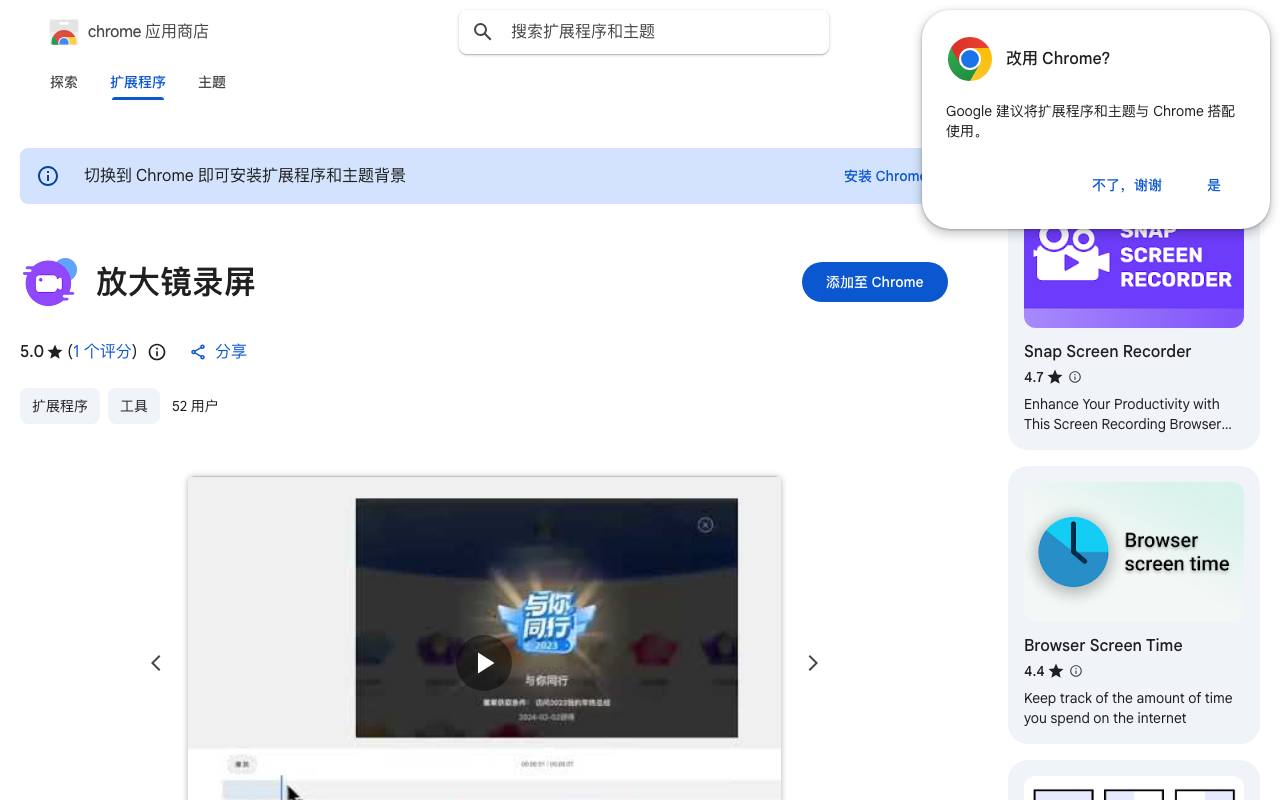This screenshot has height=800, width=1280.
Task: Select the 扩展程序 tab
Action: [138, 82]
